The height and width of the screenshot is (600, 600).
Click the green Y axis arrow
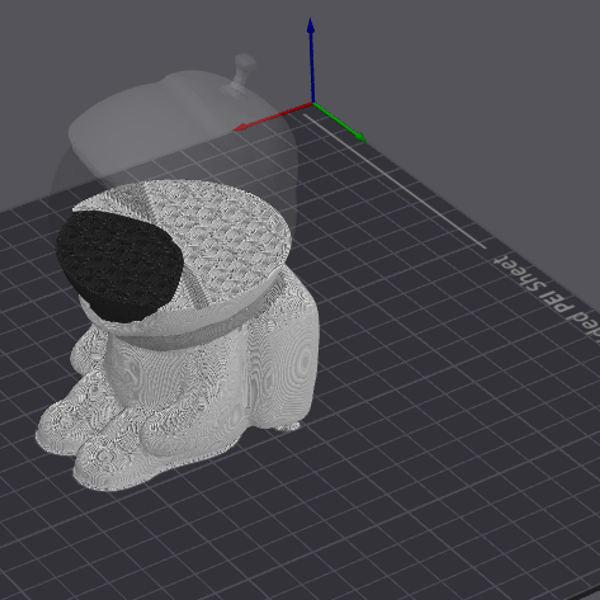pyautogui.click(x=339, y=122)
